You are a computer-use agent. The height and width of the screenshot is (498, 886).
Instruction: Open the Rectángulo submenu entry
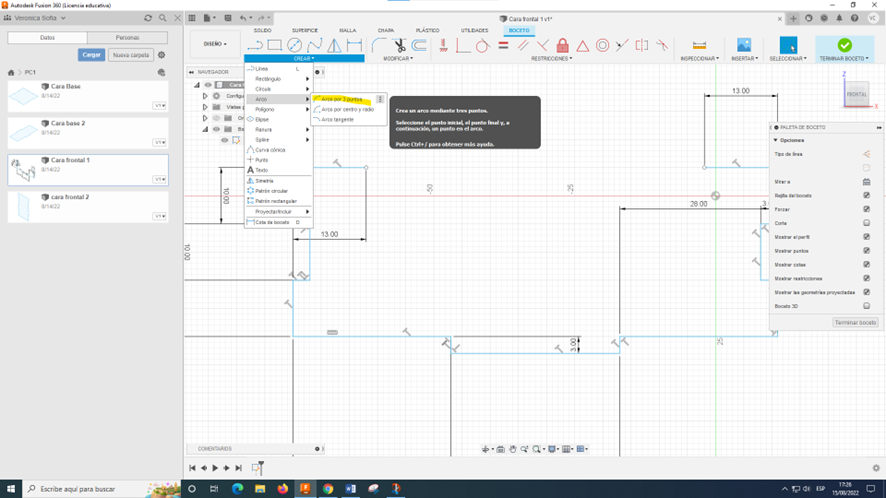tap(279, 79)
